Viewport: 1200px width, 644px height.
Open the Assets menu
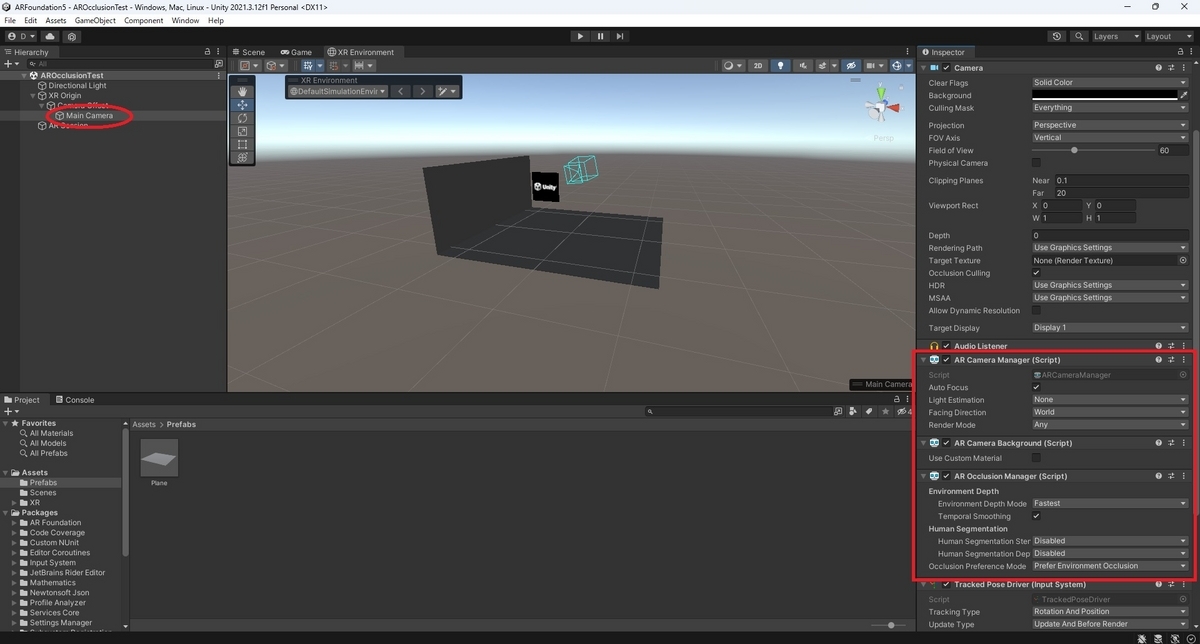click(56, 20)
